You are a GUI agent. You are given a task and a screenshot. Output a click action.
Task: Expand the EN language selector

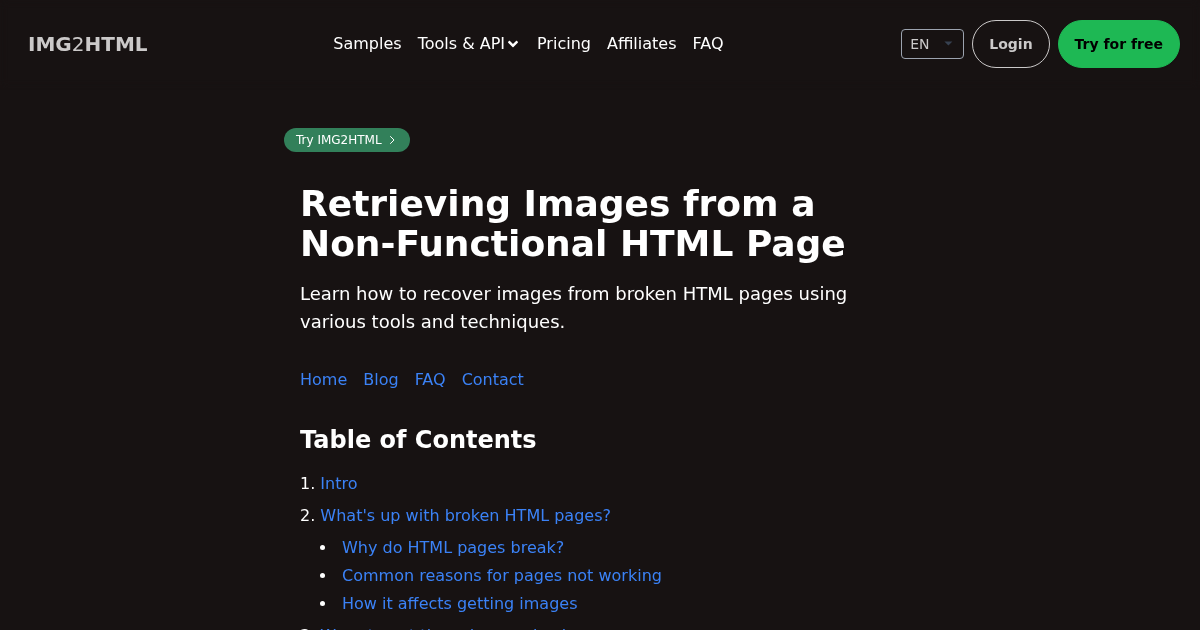pyautogui.click(x=931, y=44)
